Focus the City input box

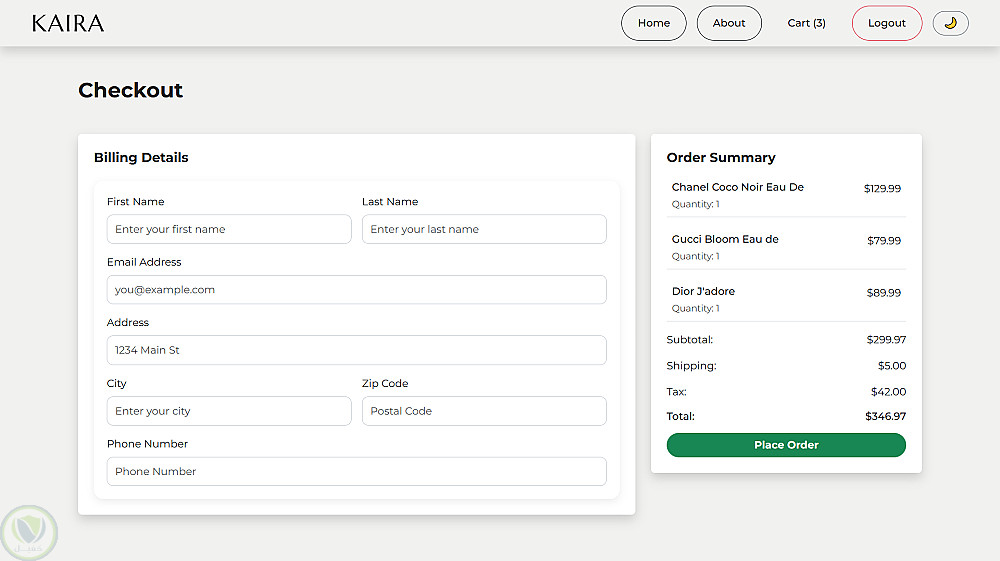click(x=229, y=411)
